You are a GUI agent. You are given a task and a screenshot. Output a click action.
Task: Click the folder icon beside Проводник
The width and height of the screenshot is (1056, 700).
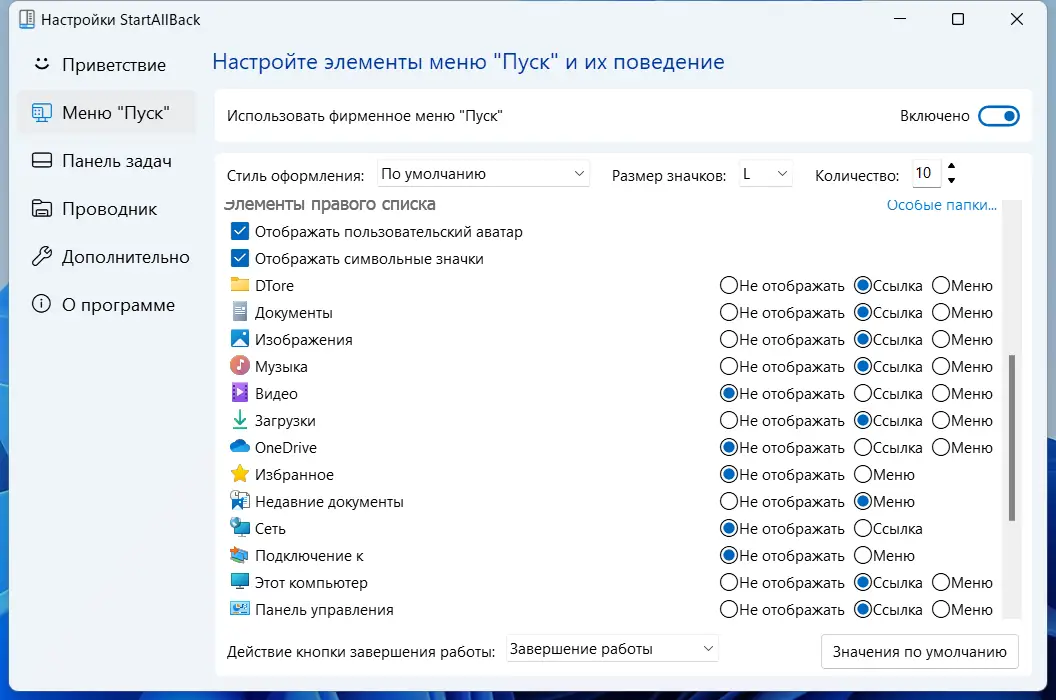[42, 209]
